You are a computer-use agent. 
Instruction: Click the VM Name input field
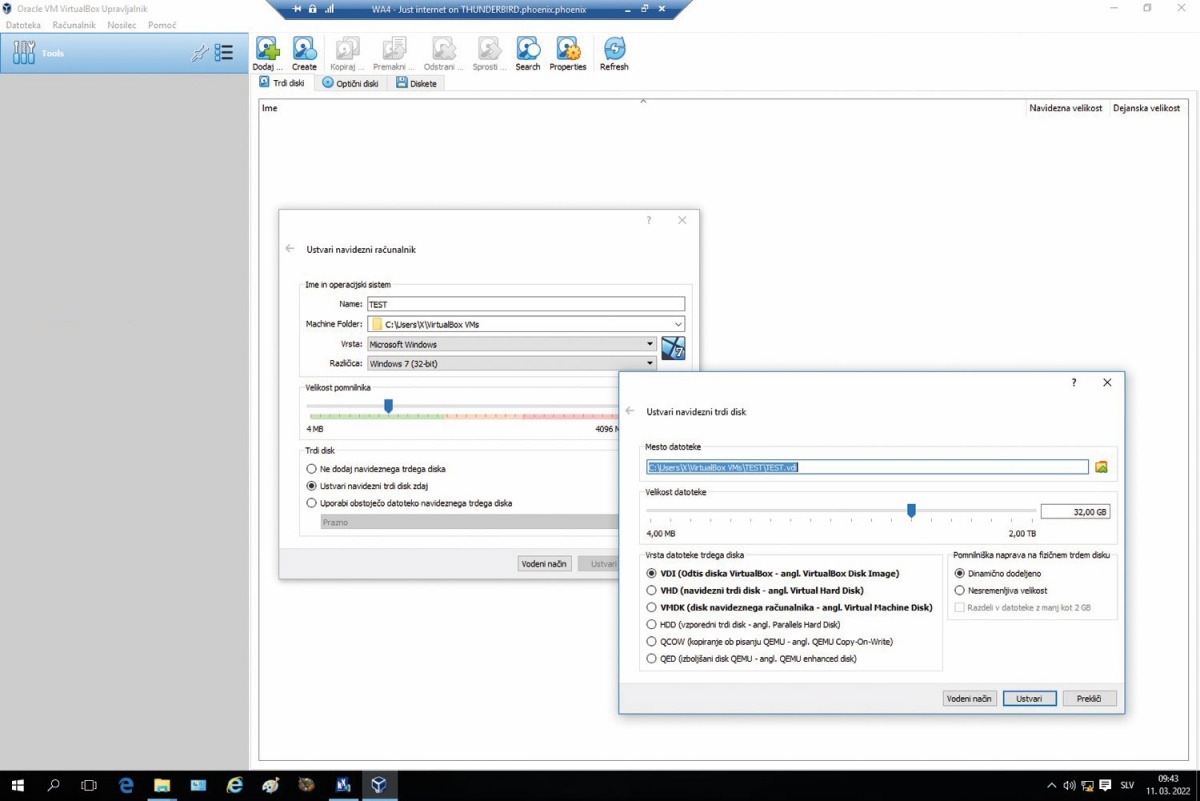pos(526,304)
